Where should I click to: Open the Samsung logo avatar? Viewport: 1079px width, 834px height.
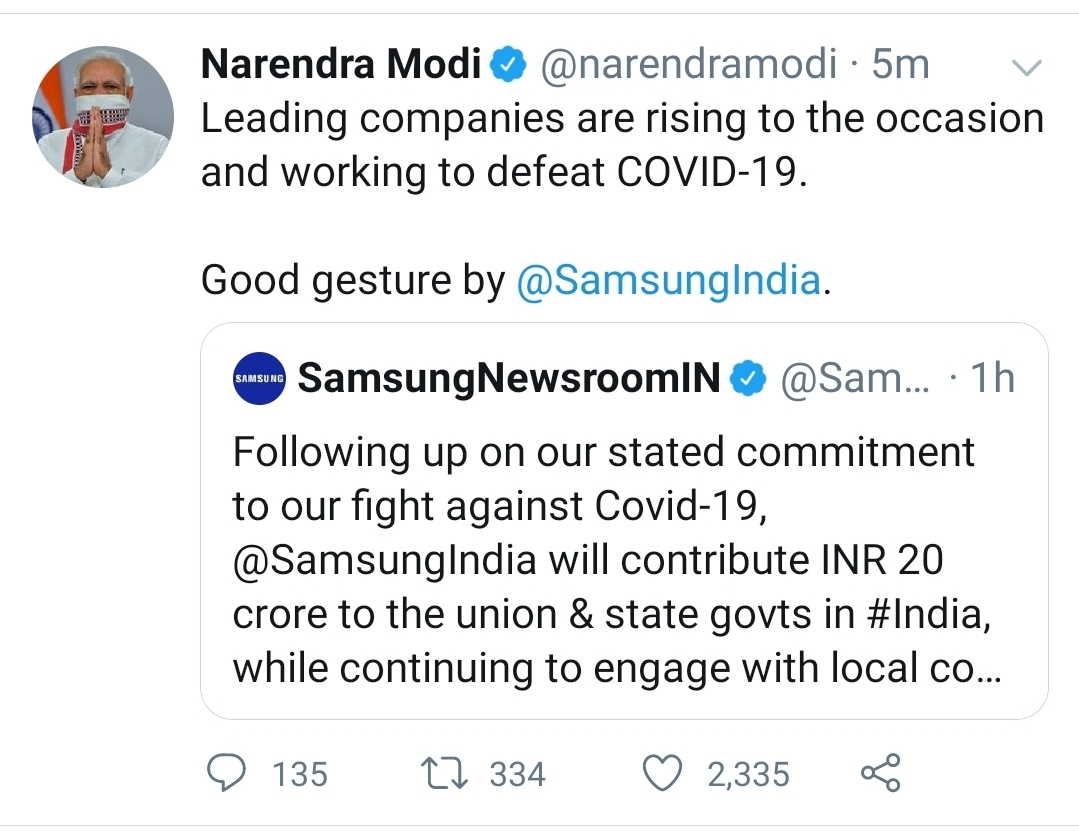259,378
